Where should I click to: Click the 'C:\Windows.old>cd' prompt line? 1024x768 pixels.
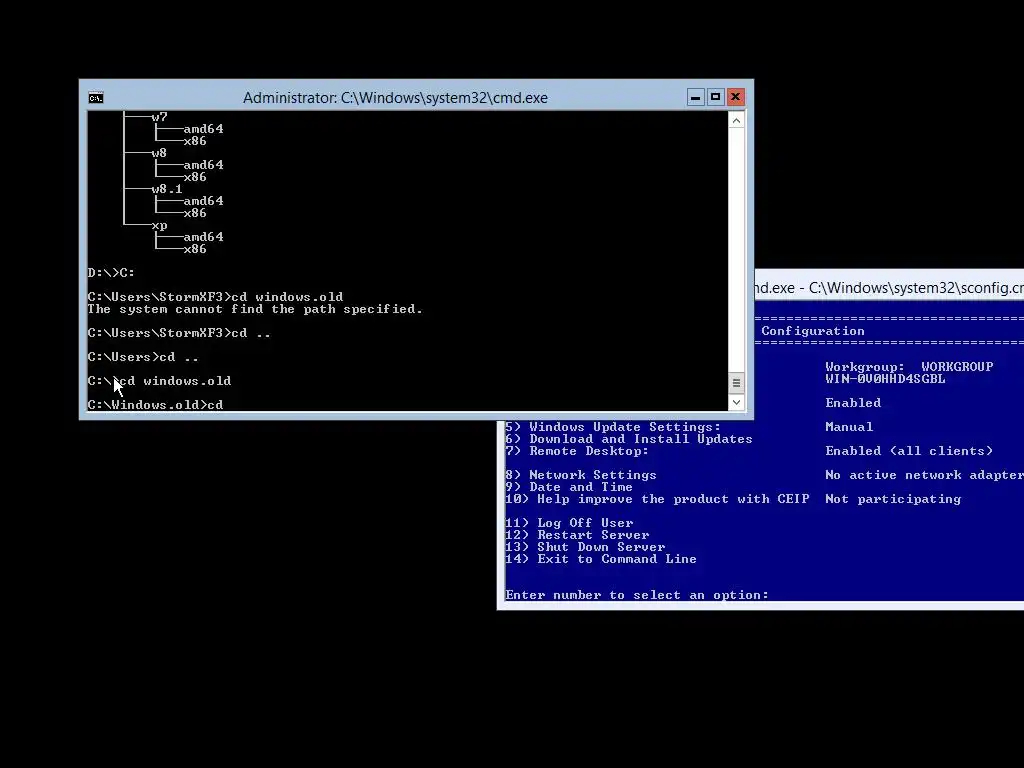tap(155, 405)
